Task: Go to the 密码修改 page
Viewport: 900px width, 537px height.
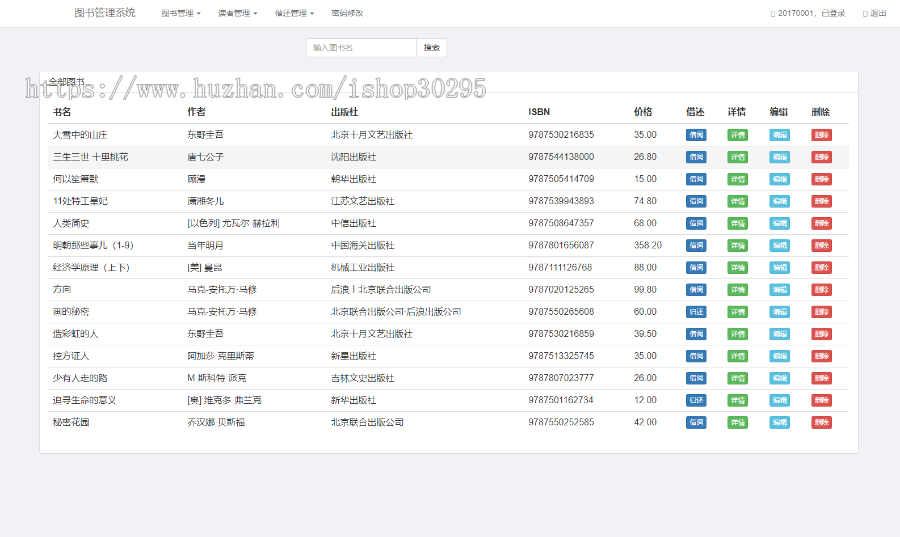Action: (x=347, y=13)
